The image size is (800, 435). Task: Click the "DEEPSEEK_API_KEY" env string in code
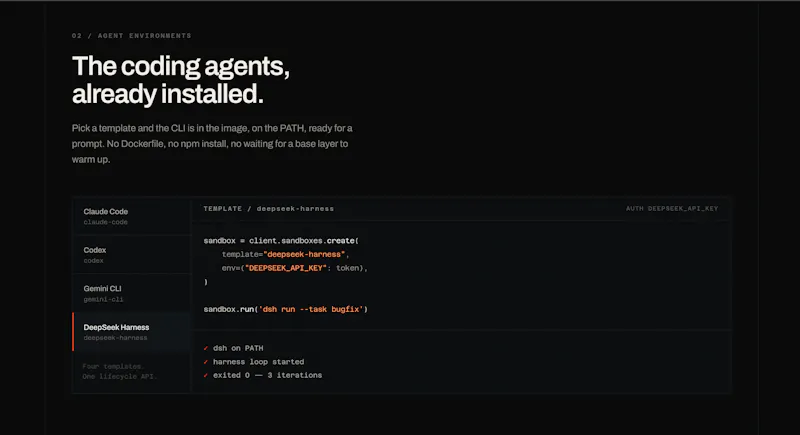click(x=286, y=268)
